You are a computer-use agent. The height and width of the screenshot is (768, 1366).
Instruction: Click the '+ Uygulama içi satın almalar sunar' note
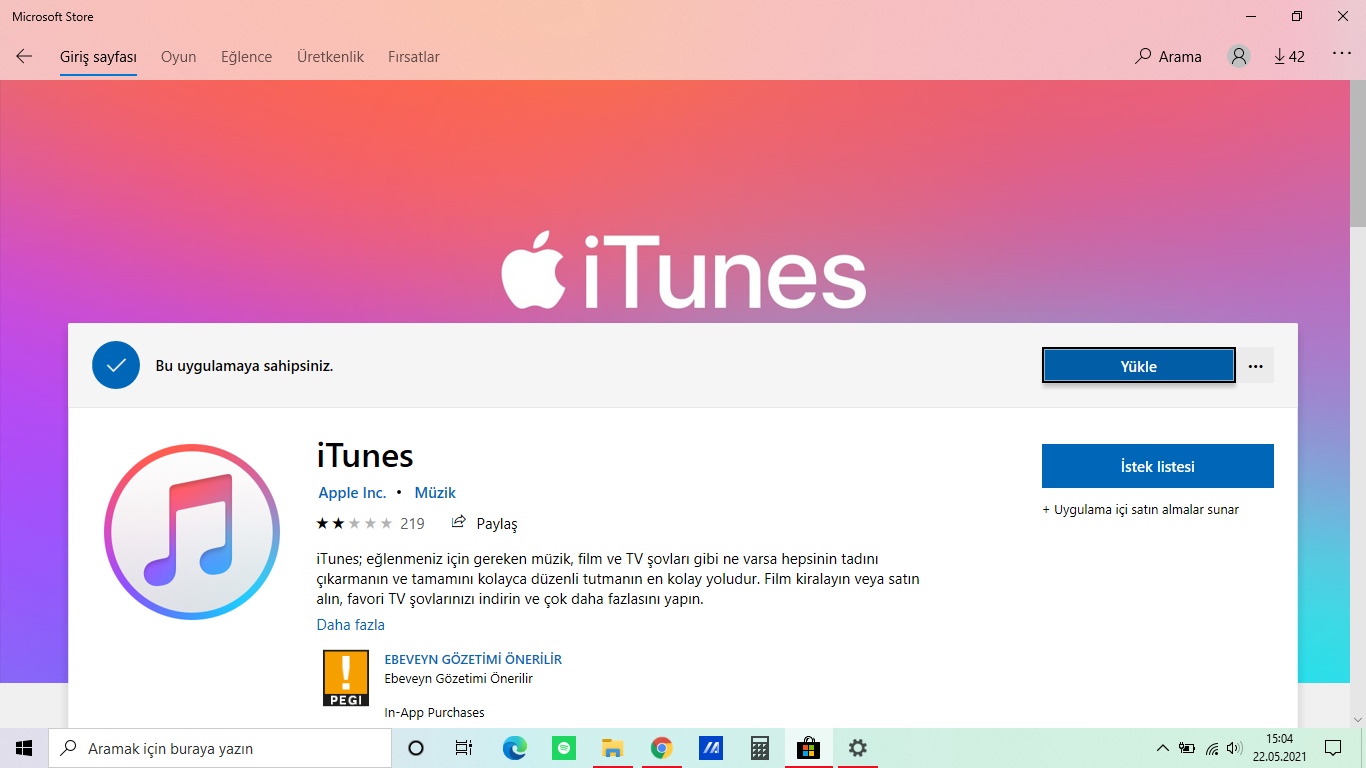tap(1140, 510)
